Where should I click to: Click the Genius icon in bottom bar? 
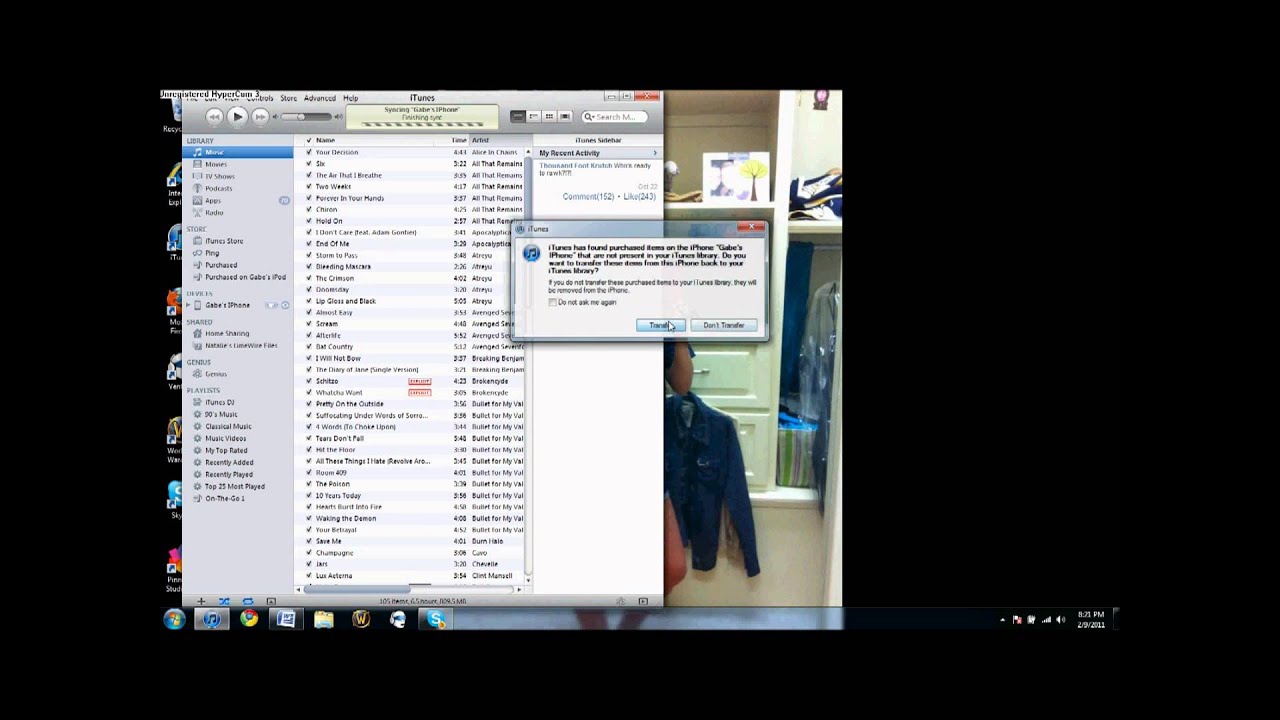(620, 601)
